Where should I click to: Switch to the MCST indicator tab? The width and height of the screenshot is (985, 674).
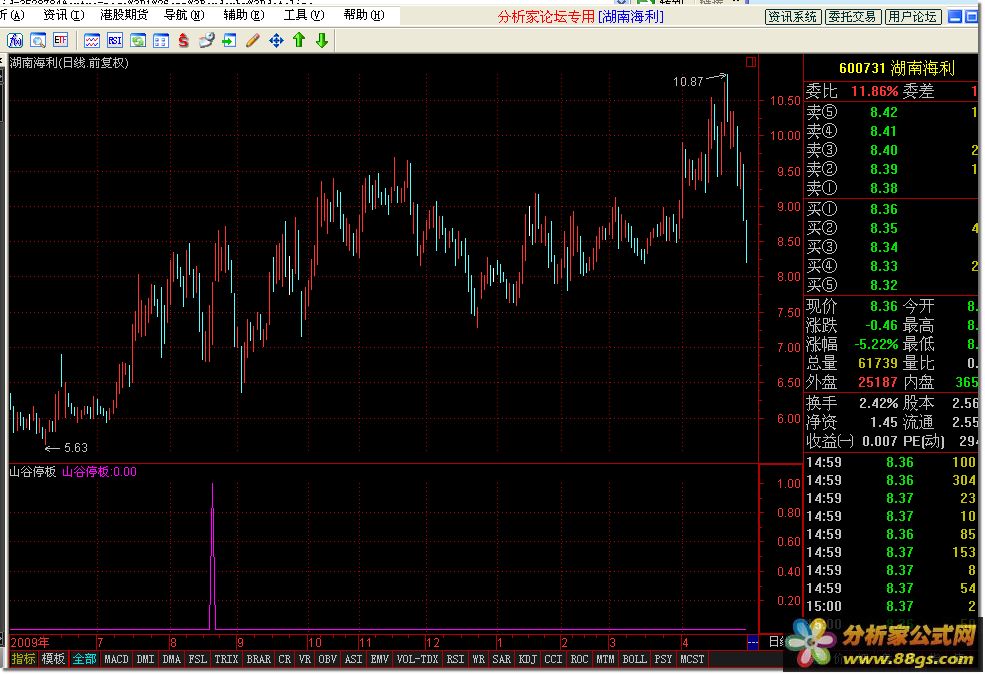coord(692,659)
